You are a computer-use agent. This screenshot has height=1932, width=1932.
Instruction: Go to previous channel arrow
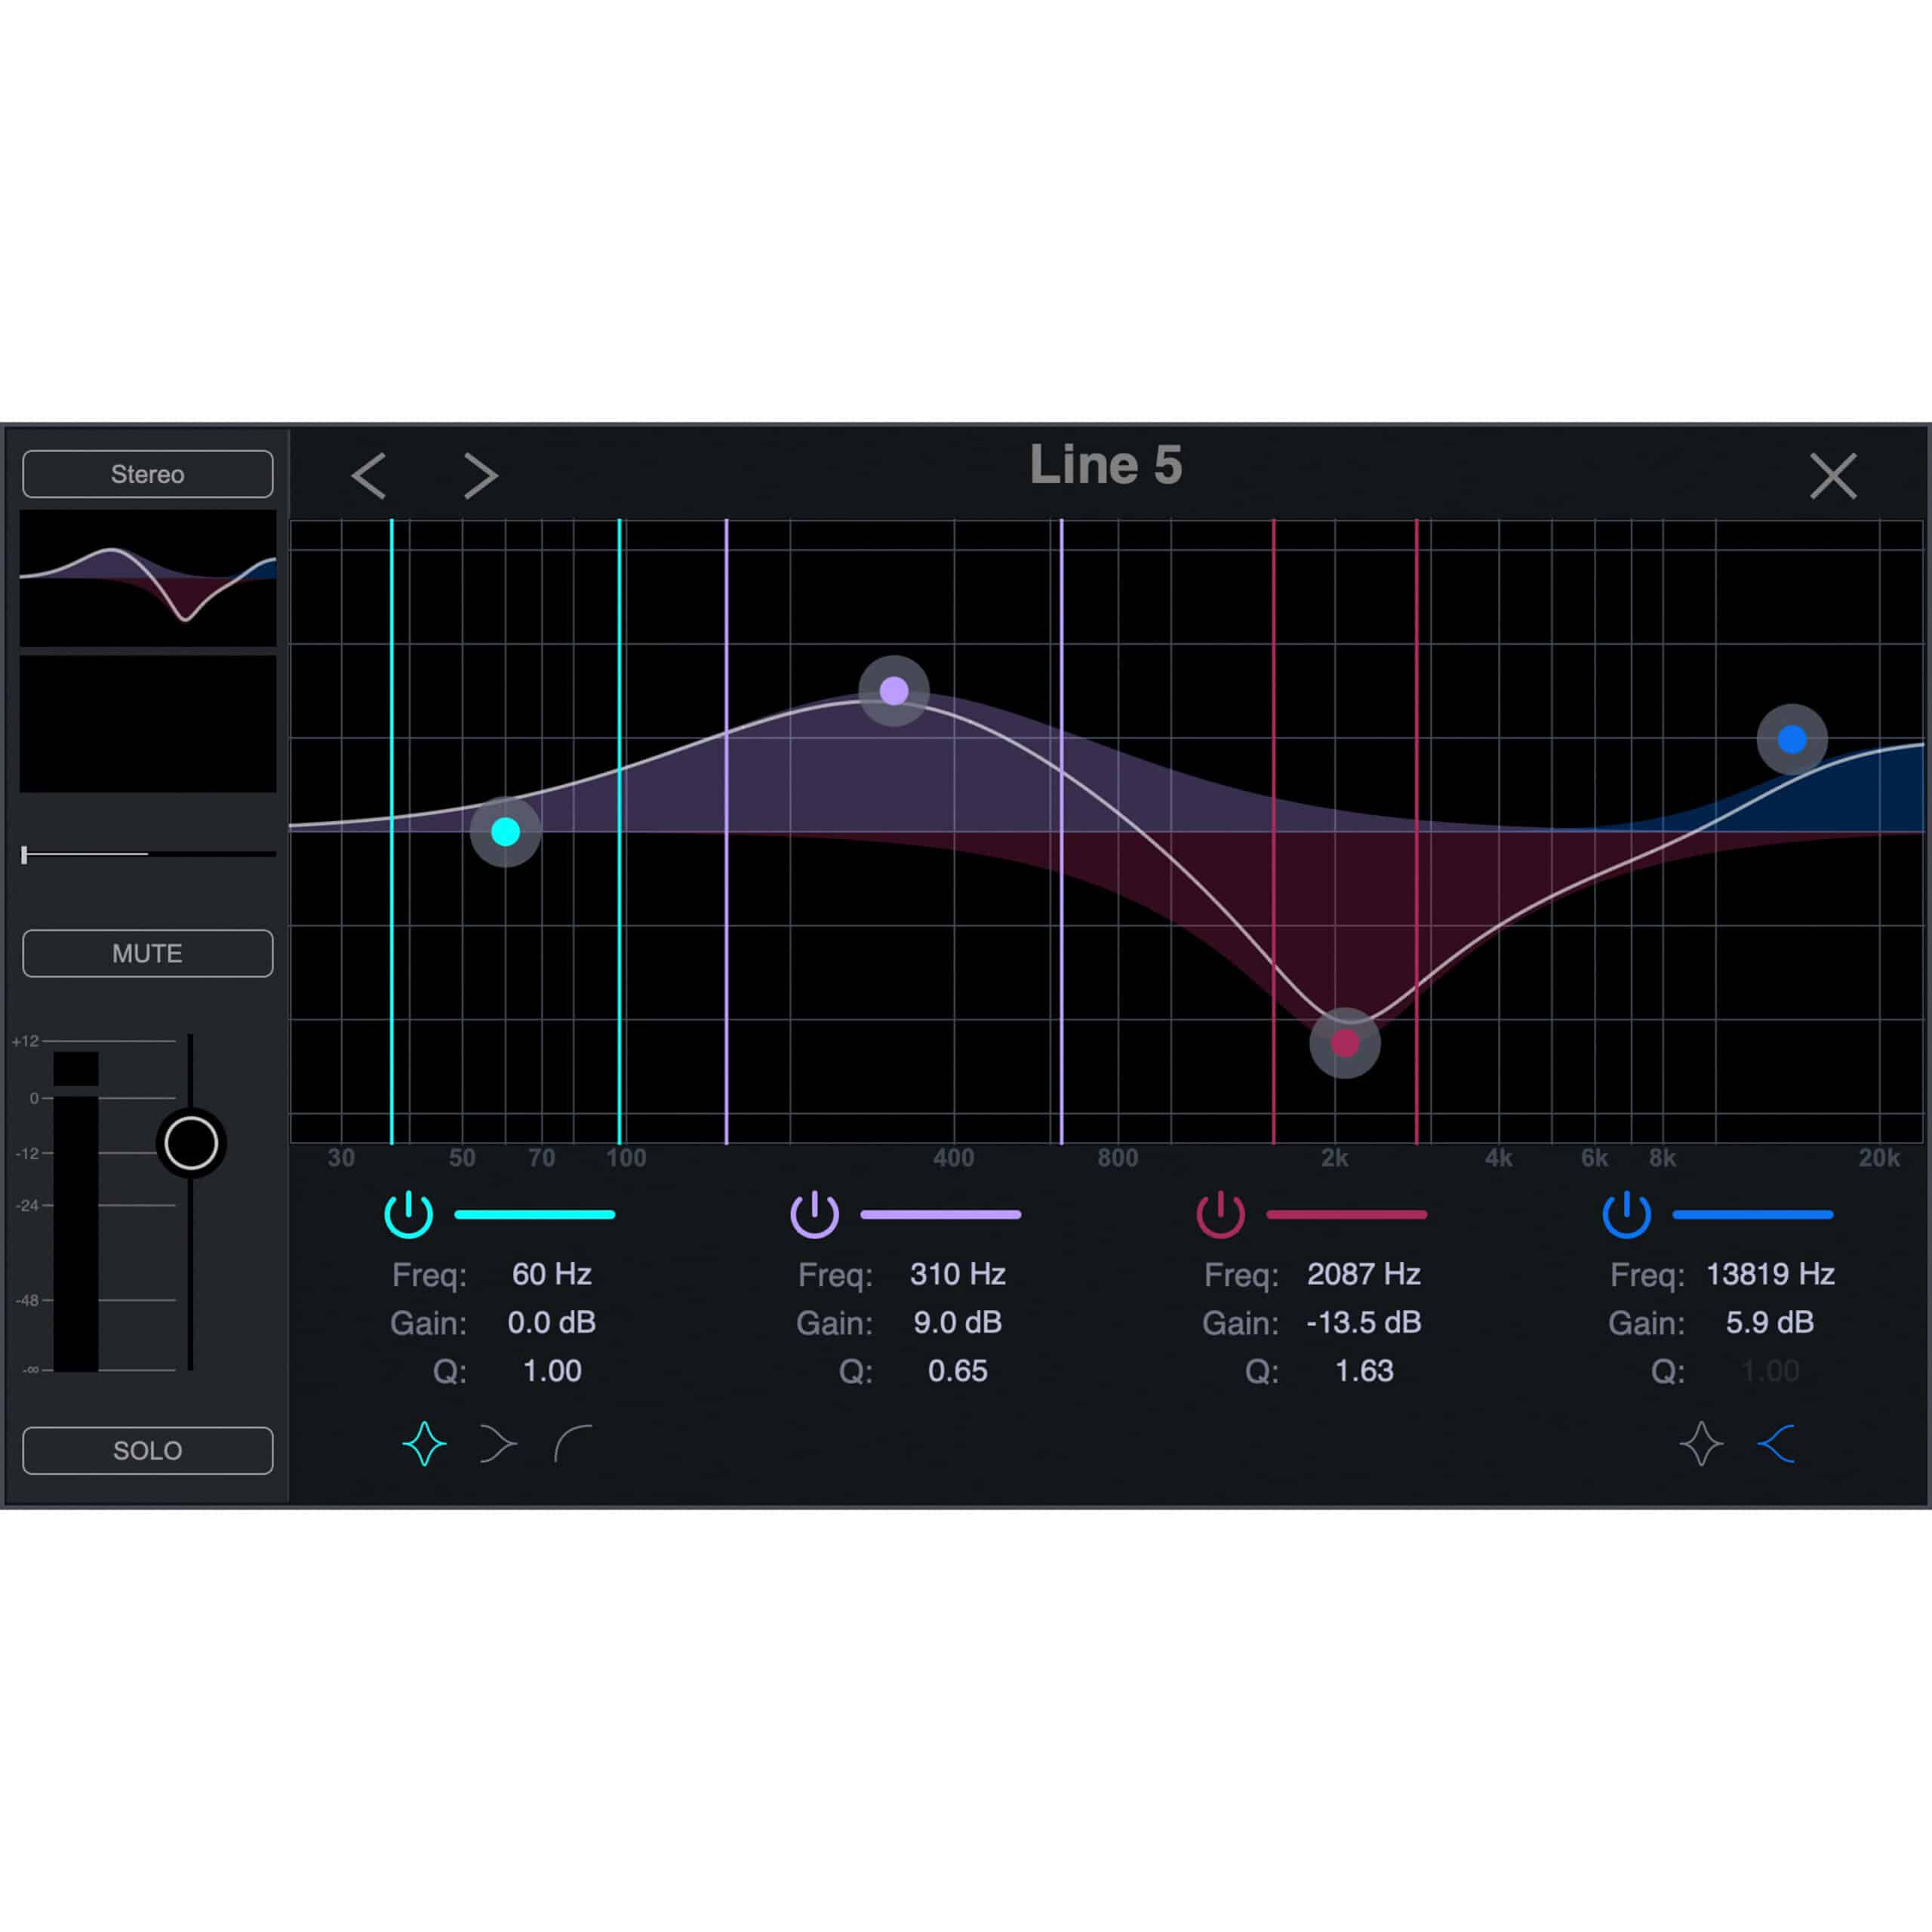(x=369, y=476)
